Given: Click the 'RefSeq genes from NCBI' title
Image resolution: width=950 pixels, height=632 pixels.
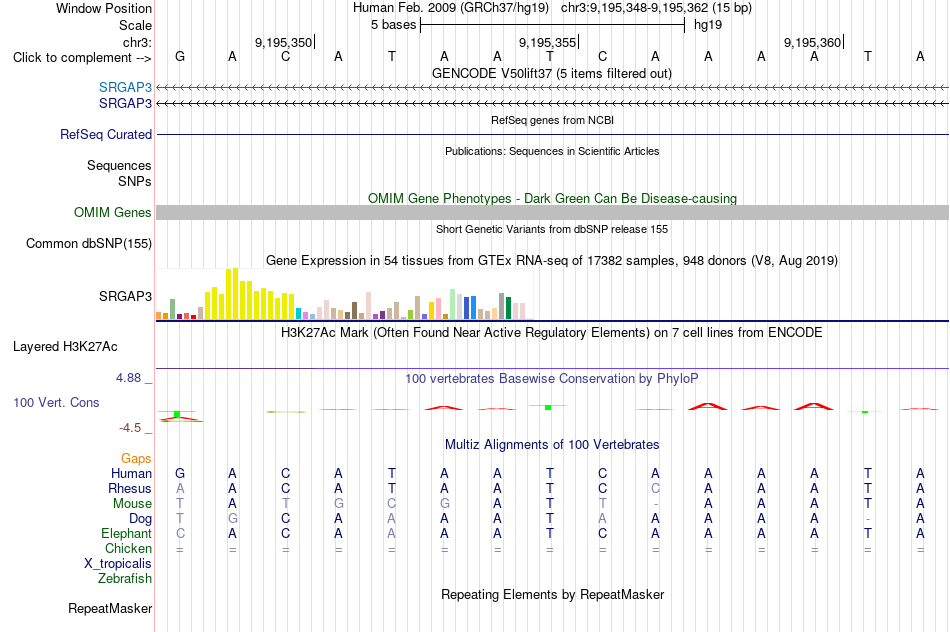Looking at the screenshot, I should point(553,120).
